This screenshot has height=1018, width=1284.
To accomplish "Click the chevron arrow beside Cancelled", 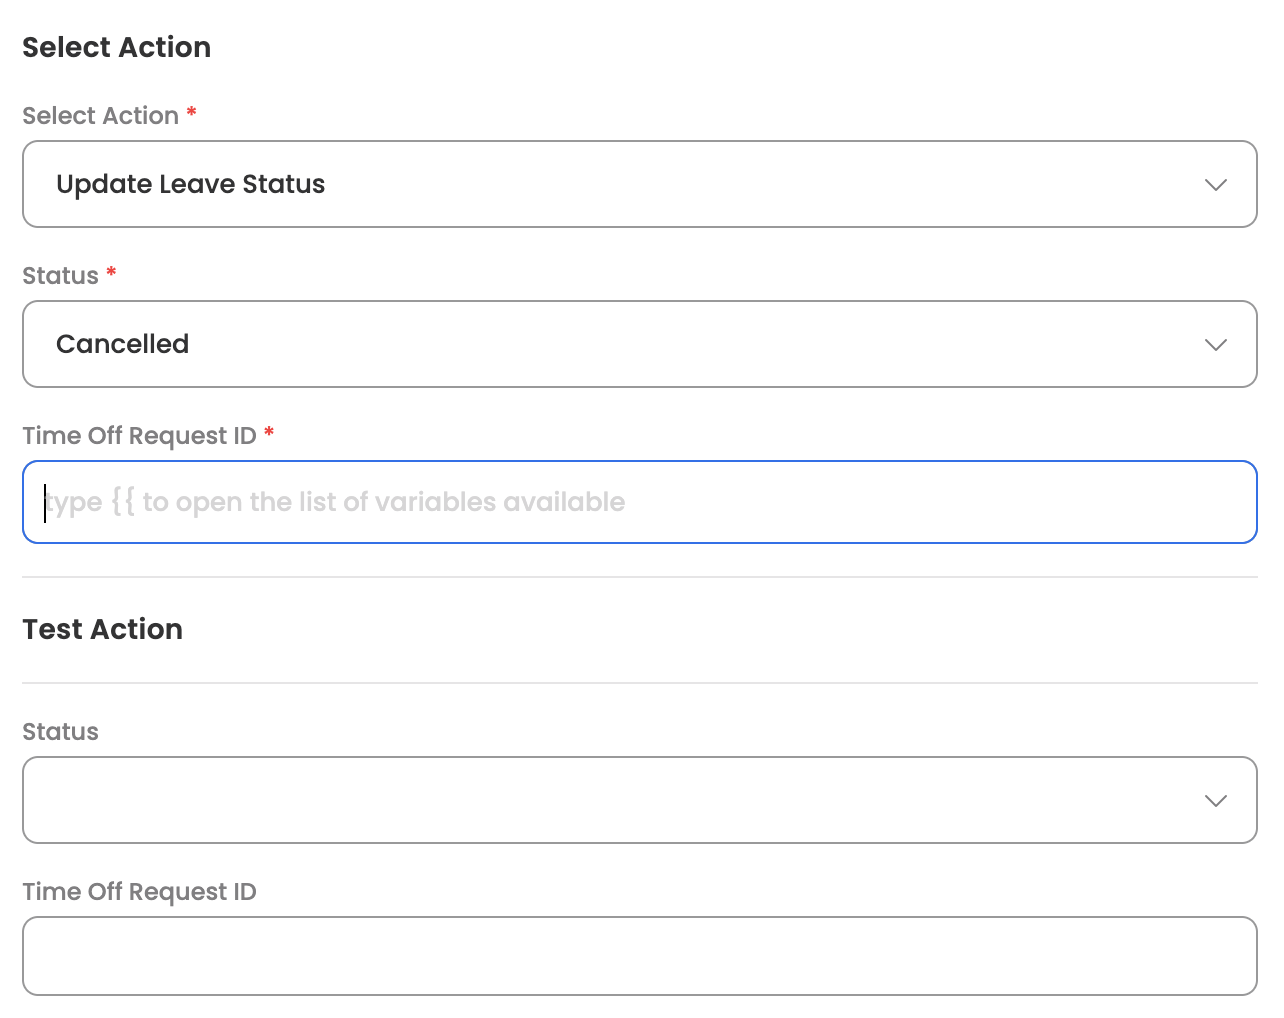I will pos(1215,345).
